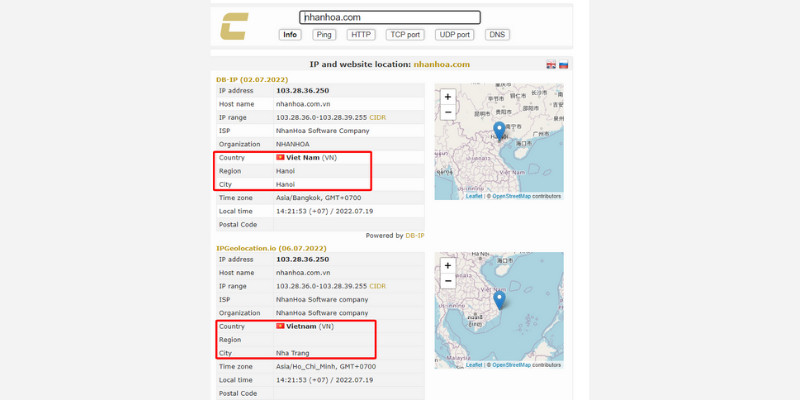The height and width of the screenshot is (400, 800).
Task: Zoom out on the IPGeolocation.io map
Action: [448, 281]
